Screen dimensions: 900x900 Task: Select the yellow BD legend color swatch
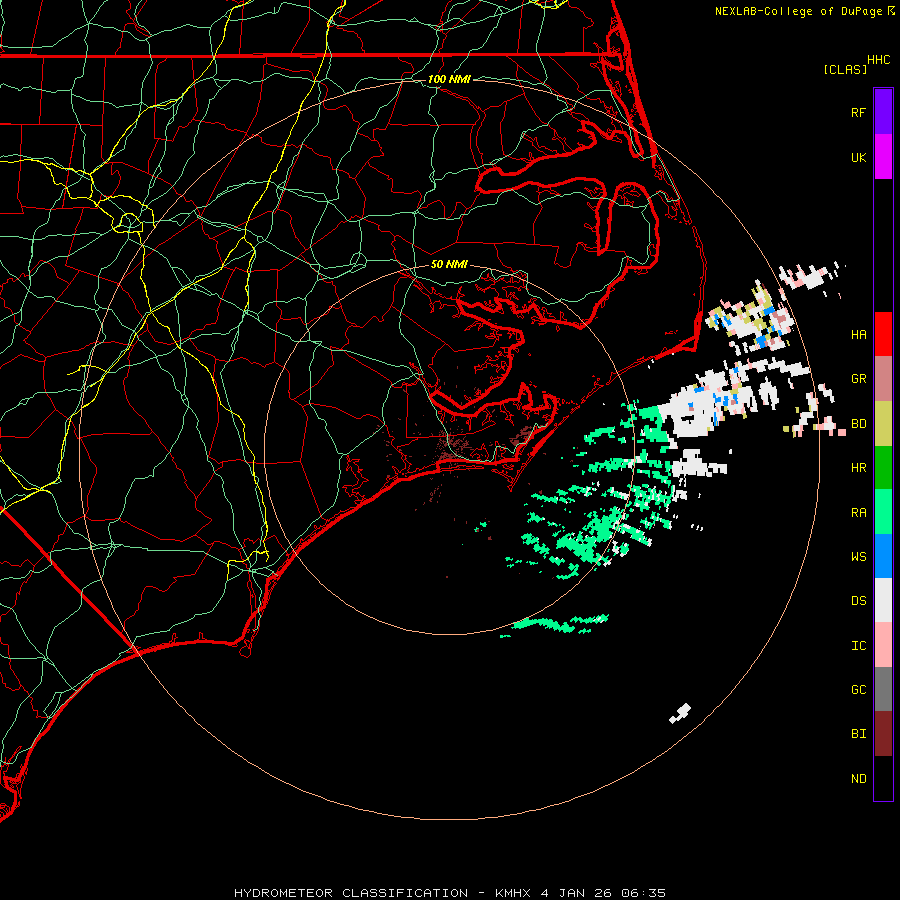[x=883, y=424]
